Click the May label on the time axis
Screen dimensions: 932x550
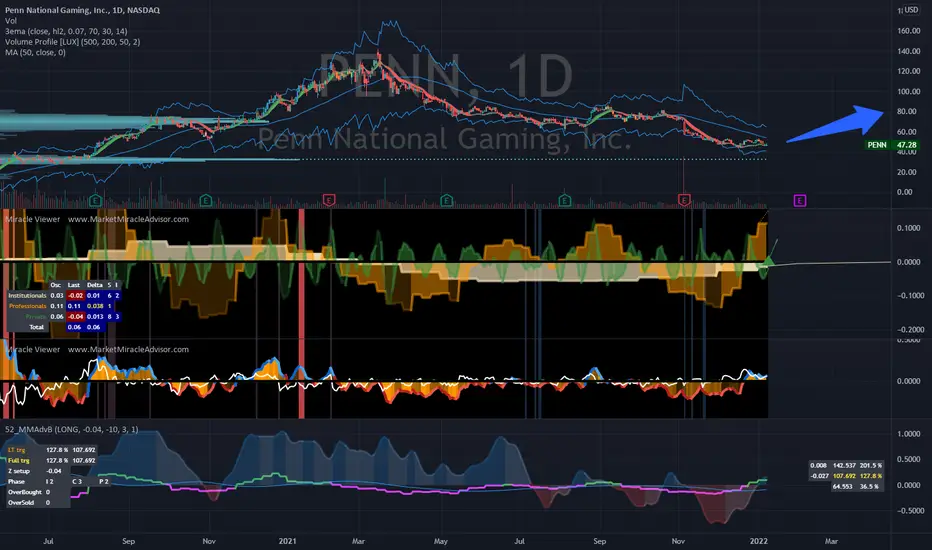[440, 541]
